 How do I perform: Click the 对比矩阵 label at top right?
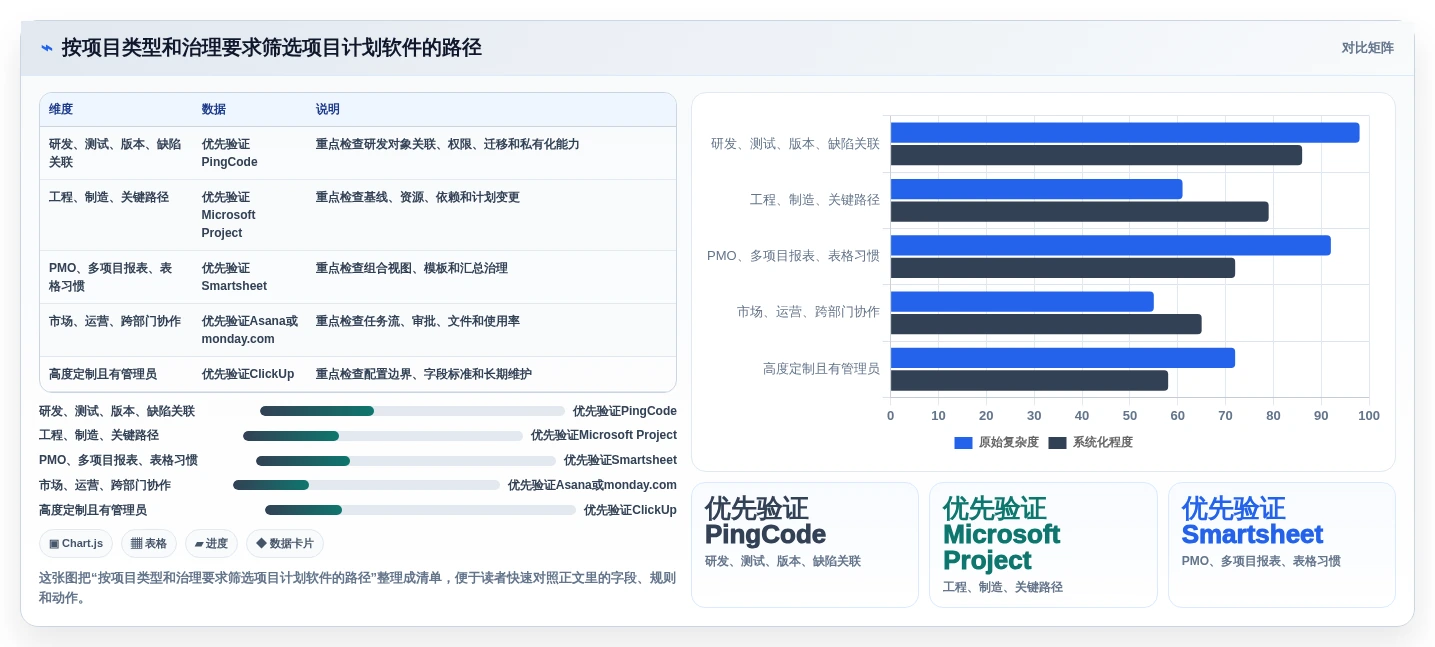[1367, 48]
